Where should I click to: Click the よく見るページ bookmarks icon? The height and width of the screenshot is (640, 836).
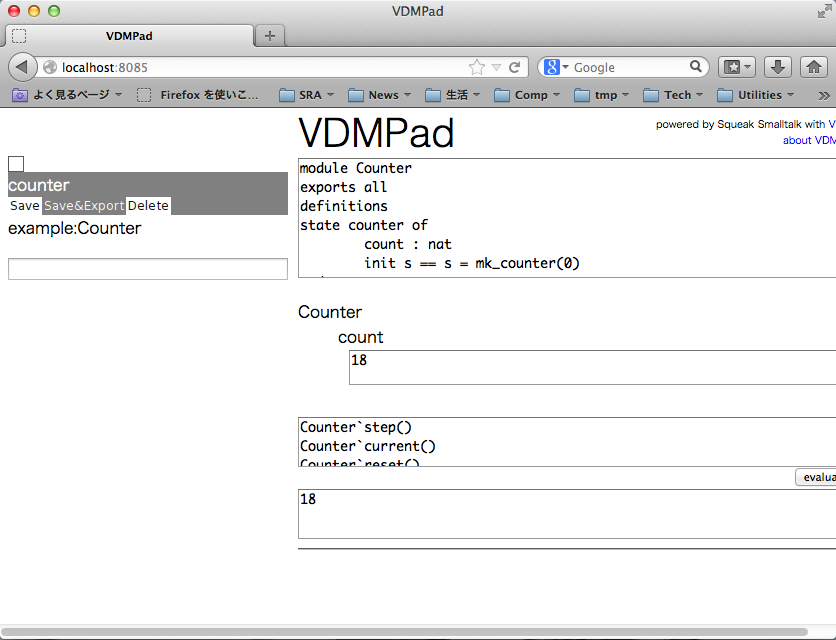[19, 95]
